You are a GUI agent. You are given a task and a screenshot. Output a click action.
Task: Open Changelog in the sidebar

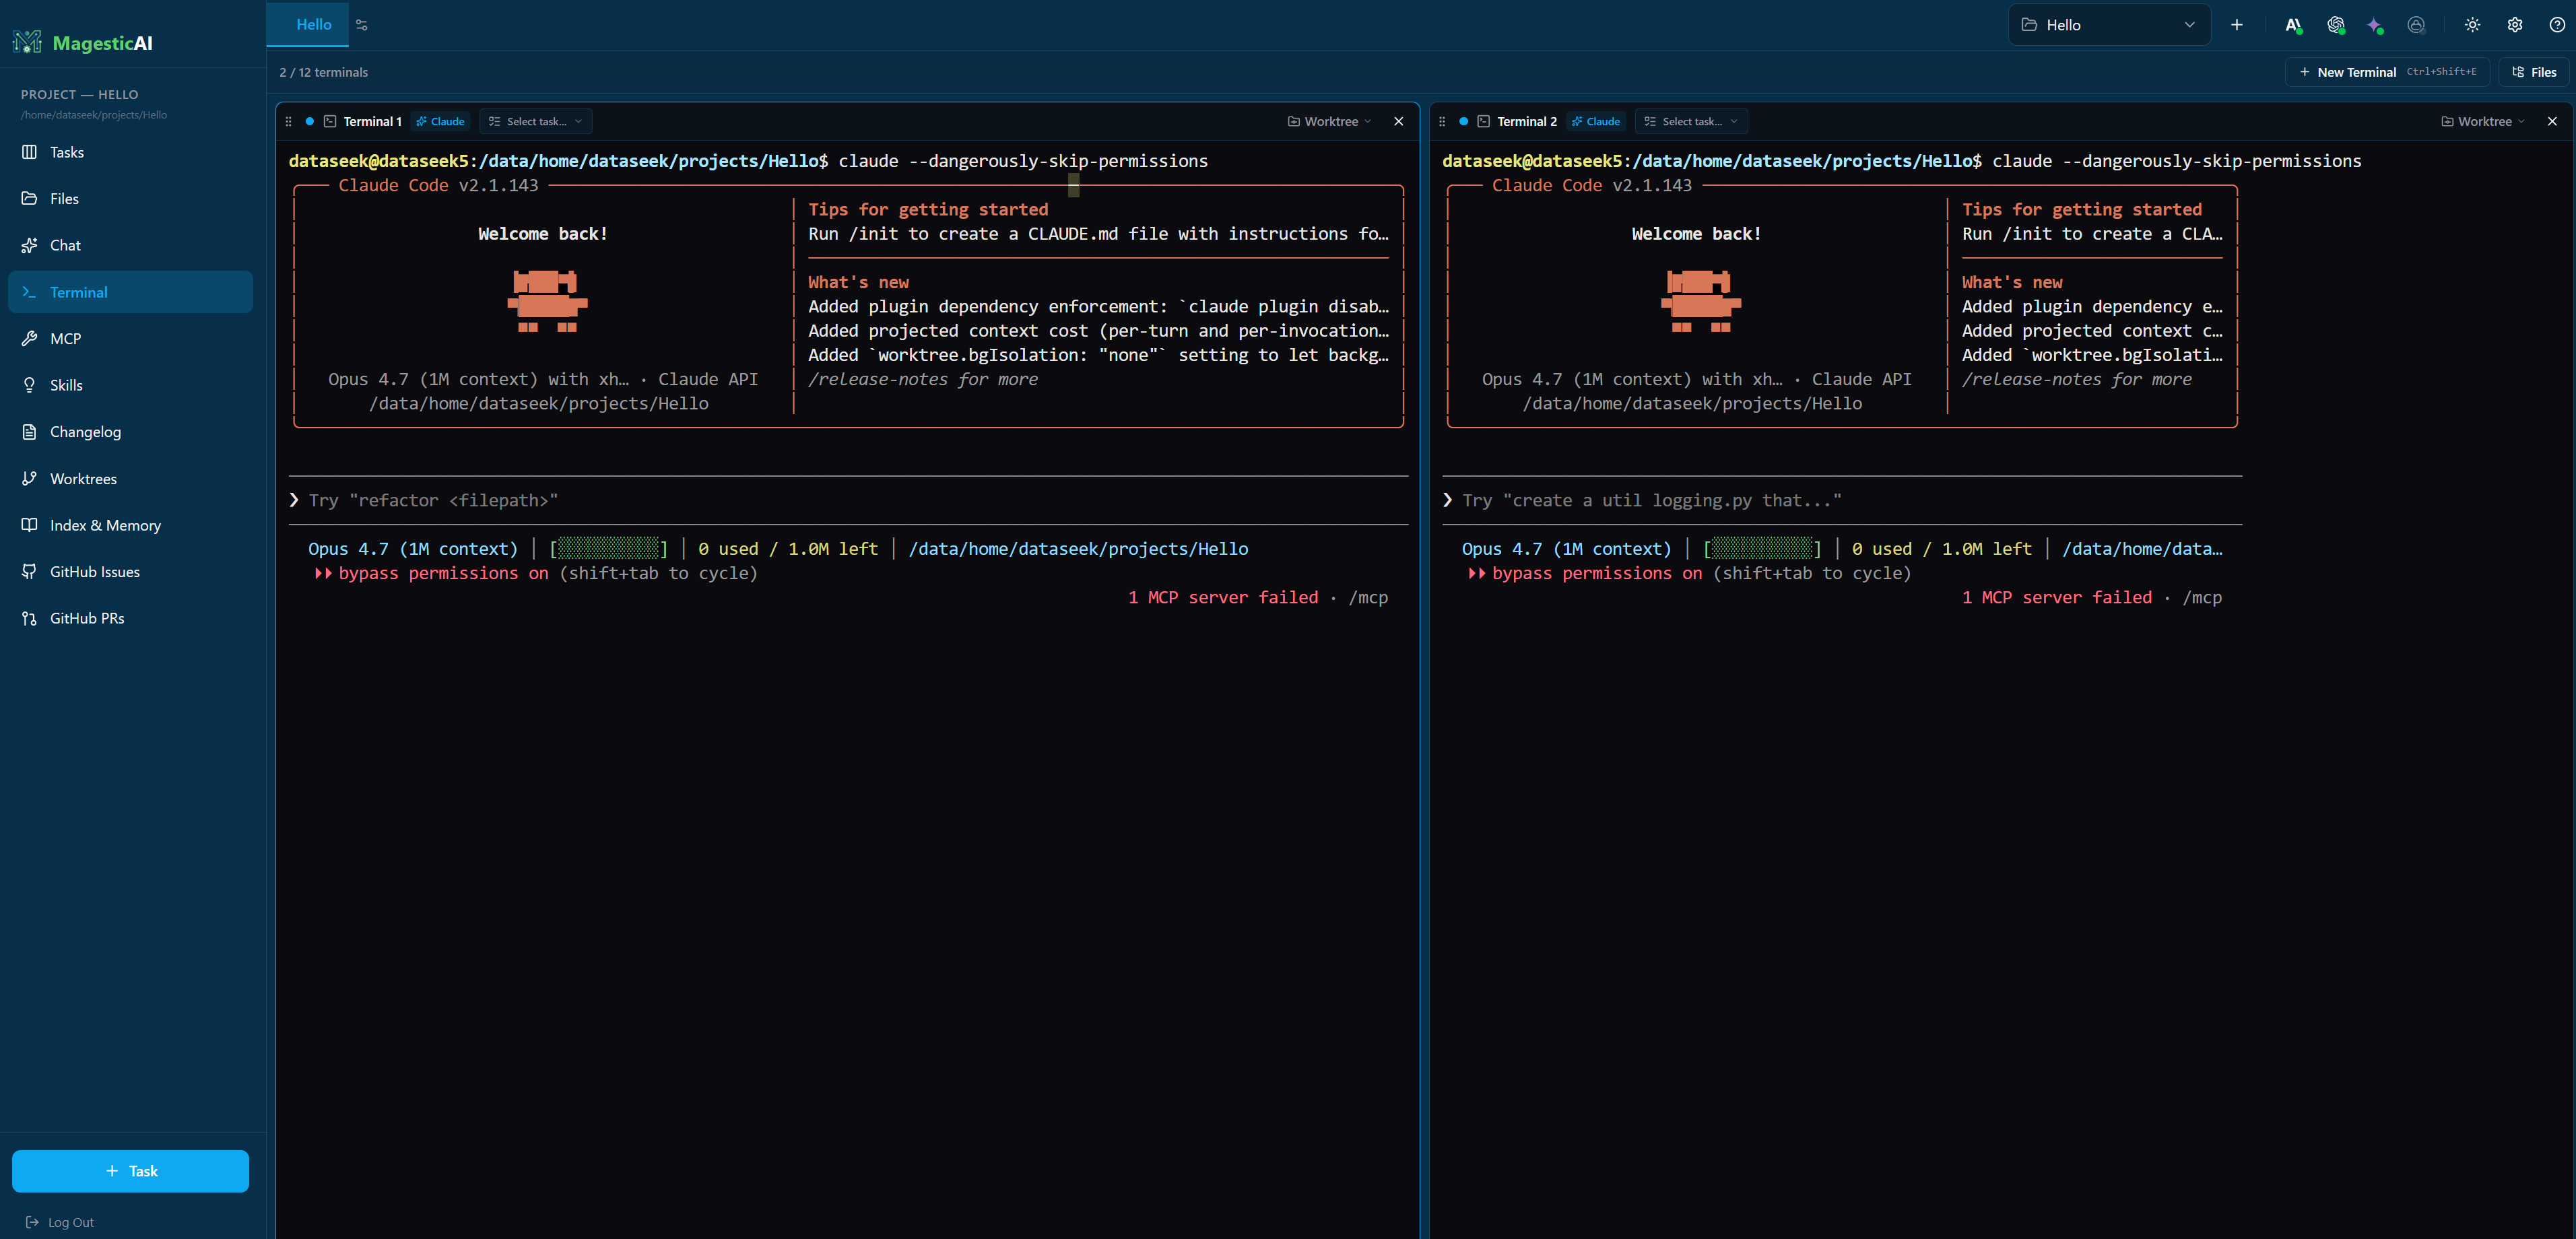pos(130,432)
